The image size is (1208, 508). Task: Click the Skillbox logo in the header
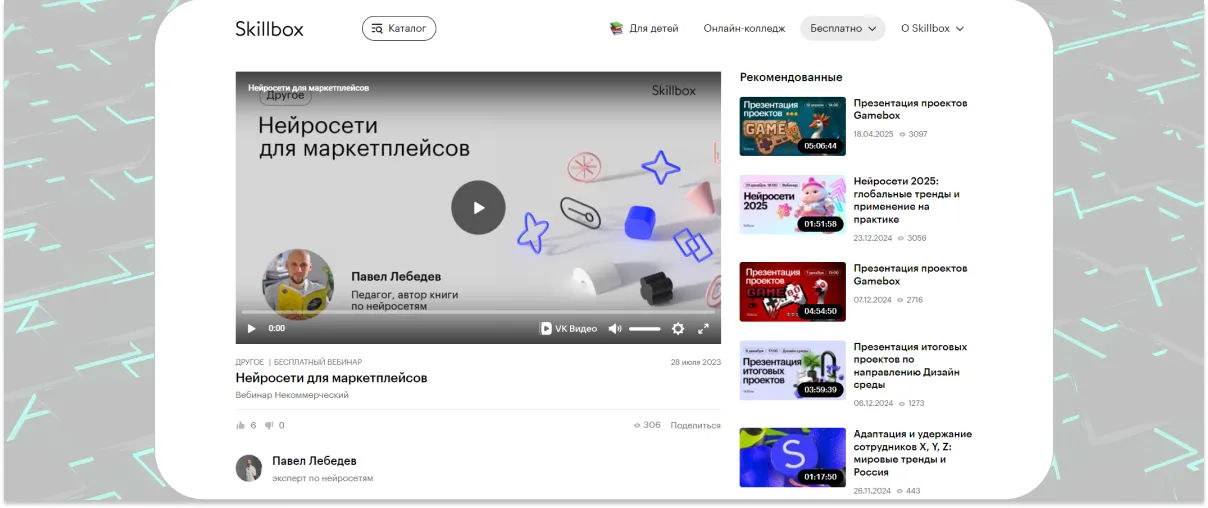tap(269, 28)
